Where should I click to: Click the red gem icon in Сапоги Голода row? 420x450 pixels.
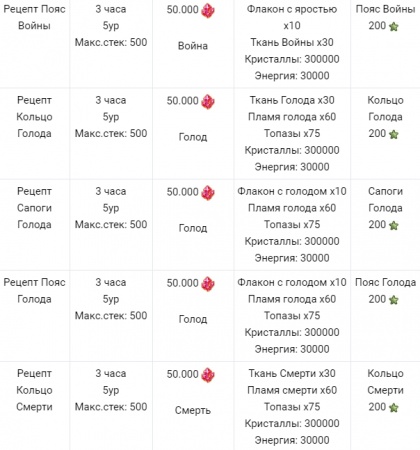point(208,193)
